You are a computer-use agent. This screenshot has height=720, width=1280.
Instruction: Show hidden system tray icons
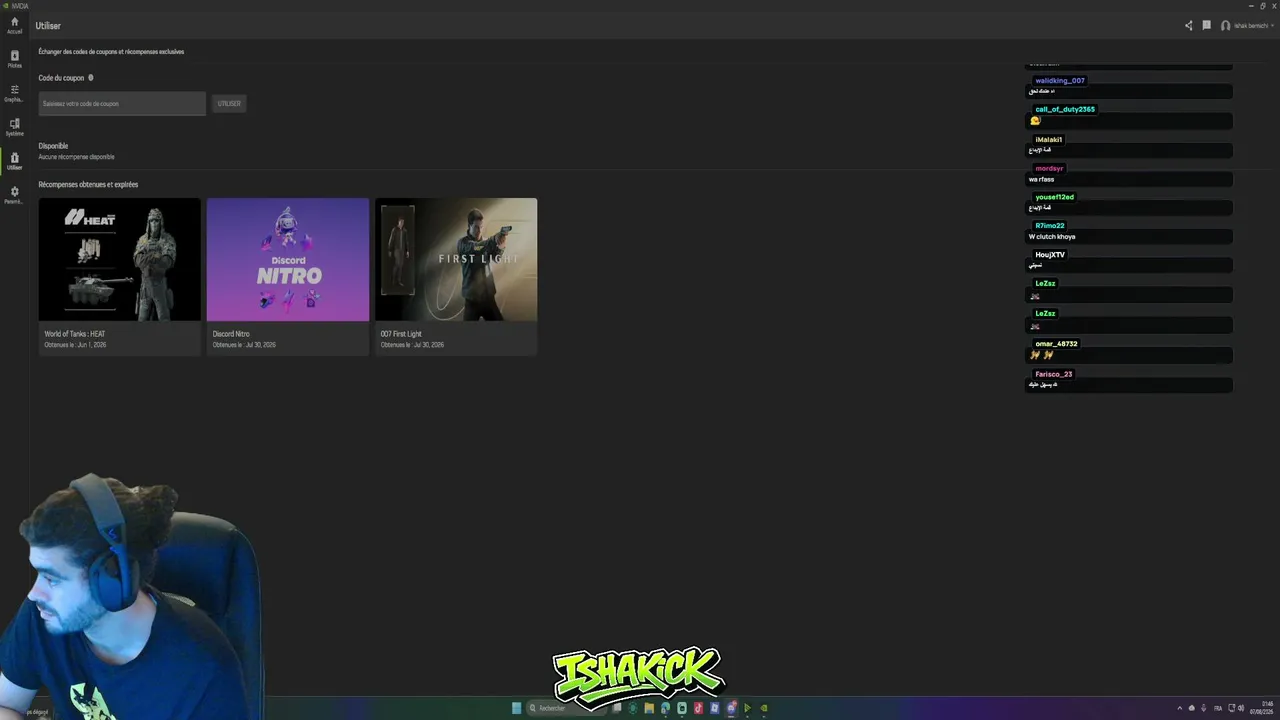coord(1179,708)
